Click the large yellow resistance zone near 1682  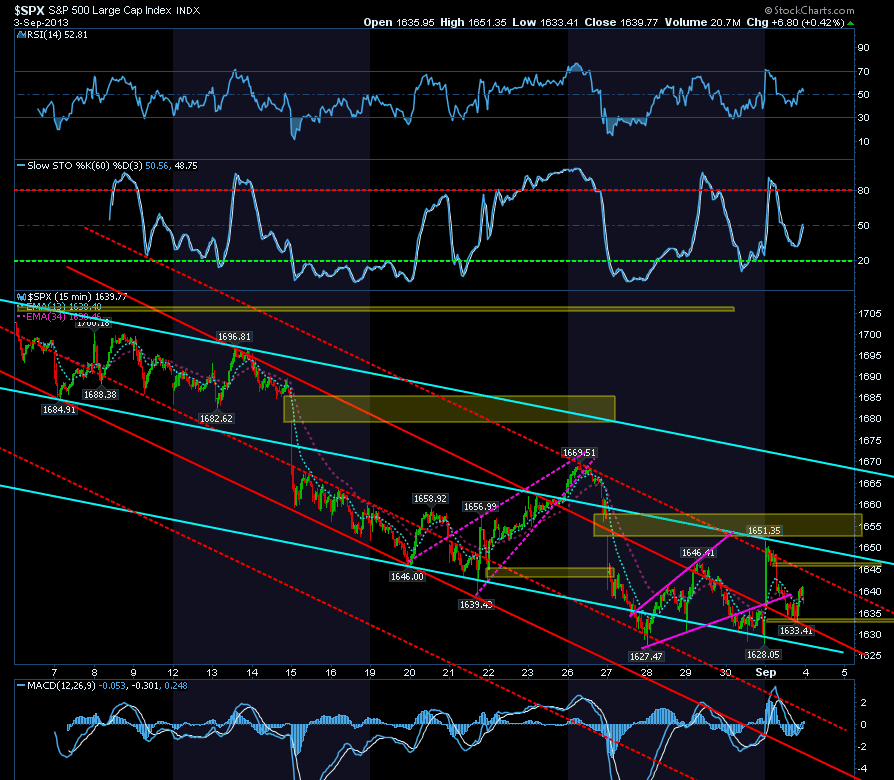449,409
